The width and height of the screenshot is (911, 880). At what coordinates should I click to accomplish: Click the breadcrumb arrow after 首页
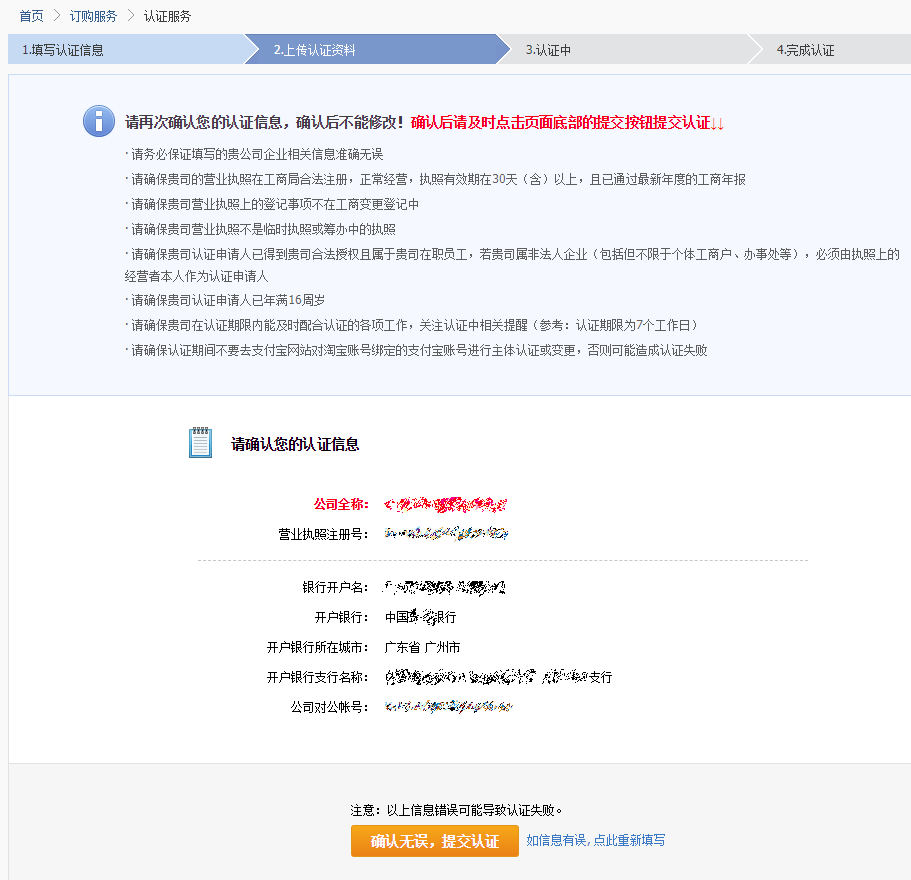point(57,16)
